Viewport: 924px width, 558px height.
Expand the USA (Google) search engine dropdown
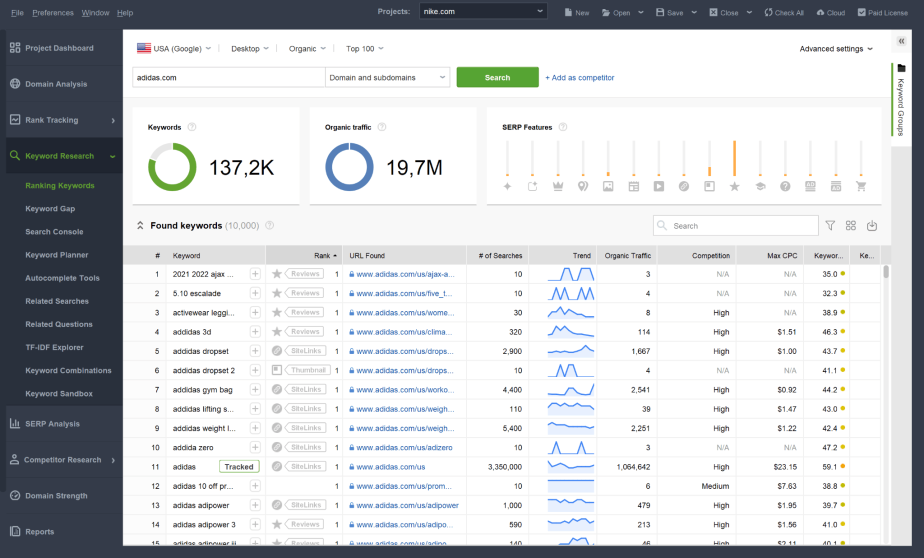[x=174, y=48]
